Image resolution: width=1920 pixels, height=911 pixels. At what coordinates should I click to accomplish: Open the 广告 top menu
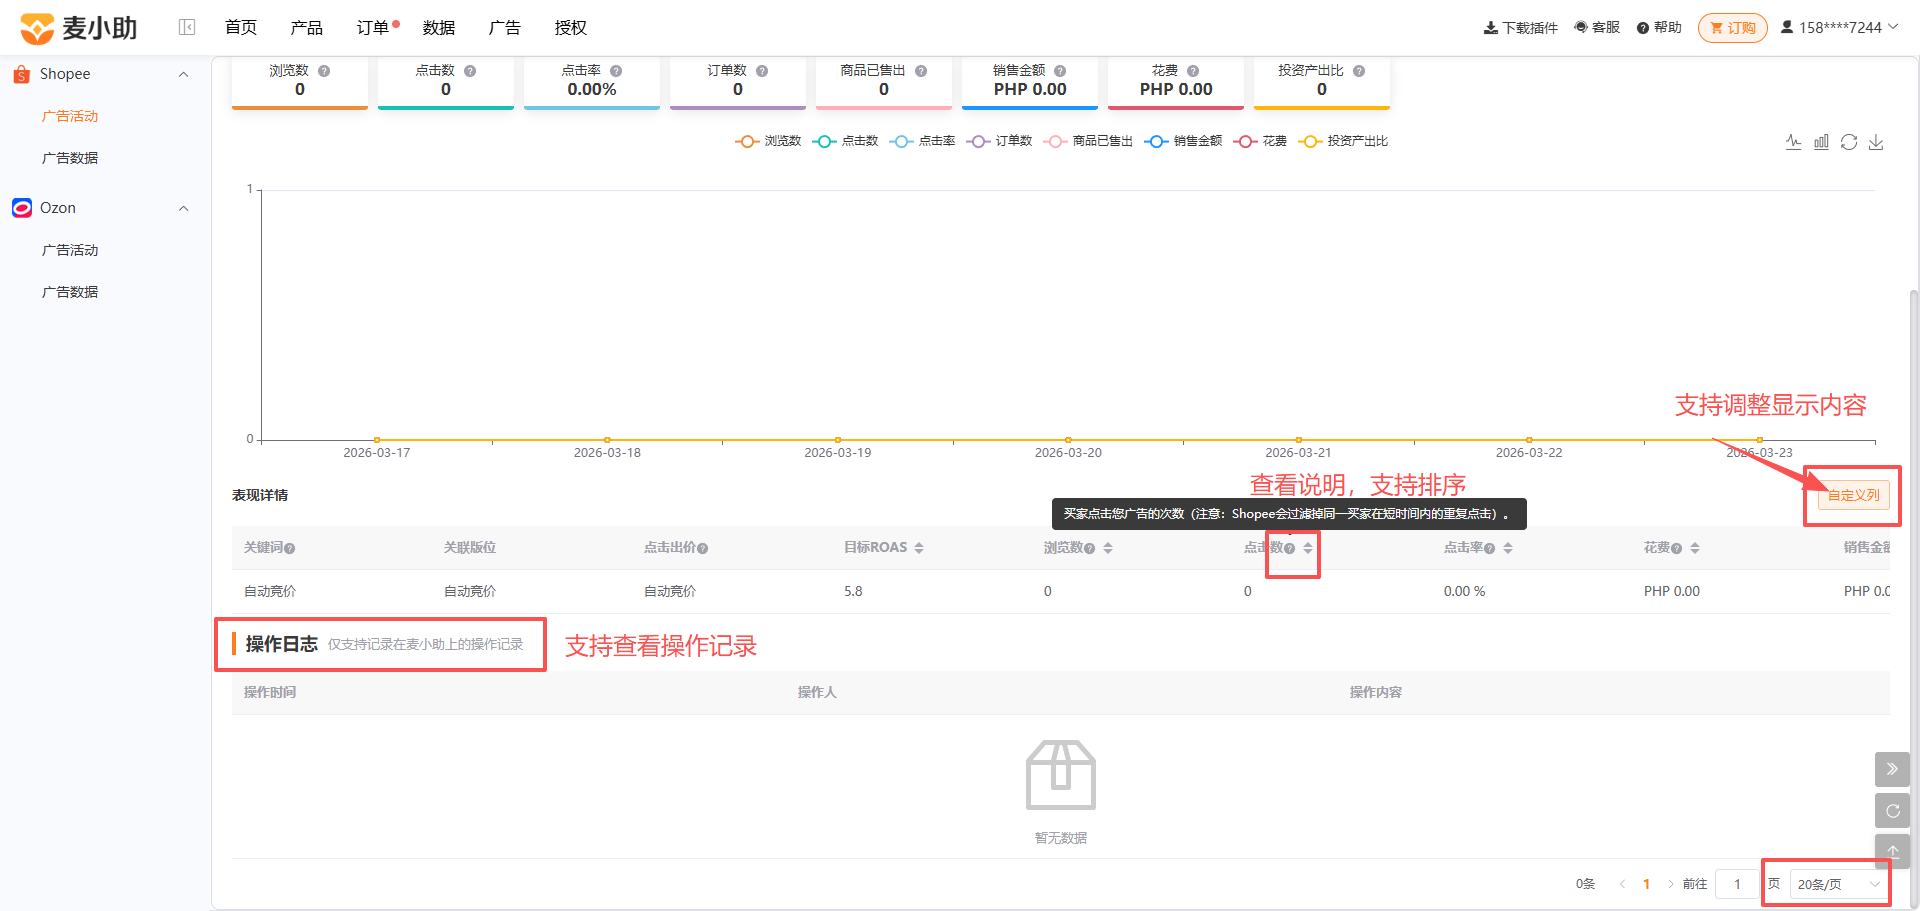[x=505, y=28]
